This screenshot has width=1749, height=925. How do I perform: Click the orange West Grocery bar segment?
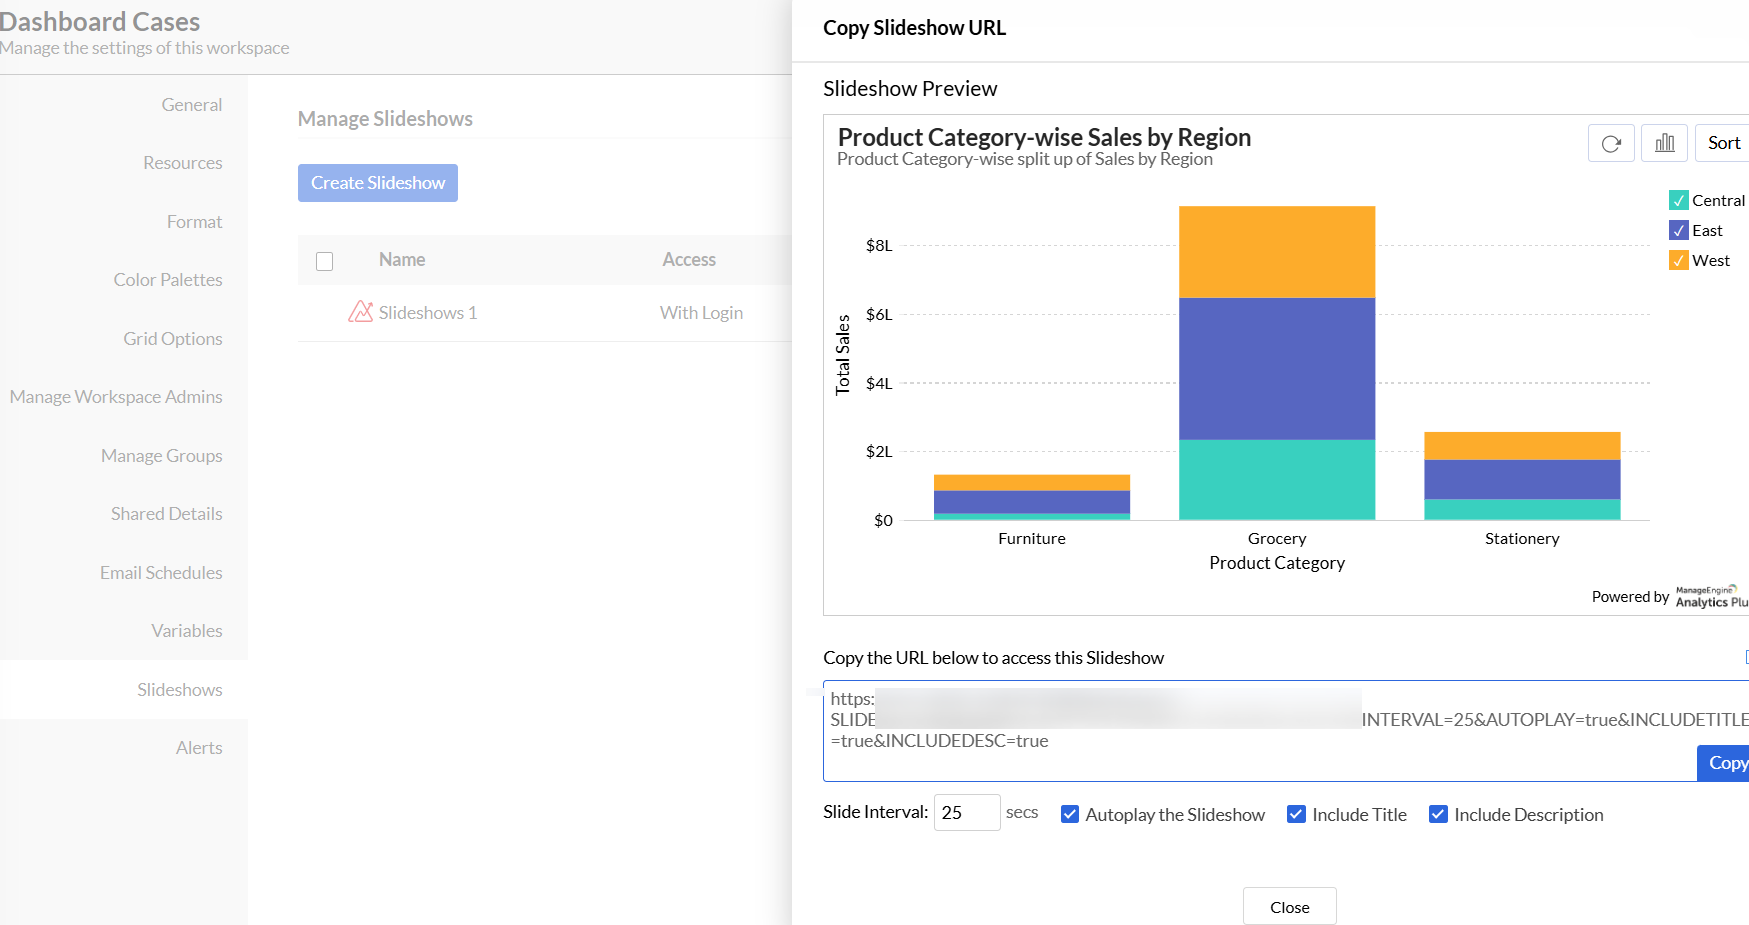pyautogui.click(x=1277, y=252)
